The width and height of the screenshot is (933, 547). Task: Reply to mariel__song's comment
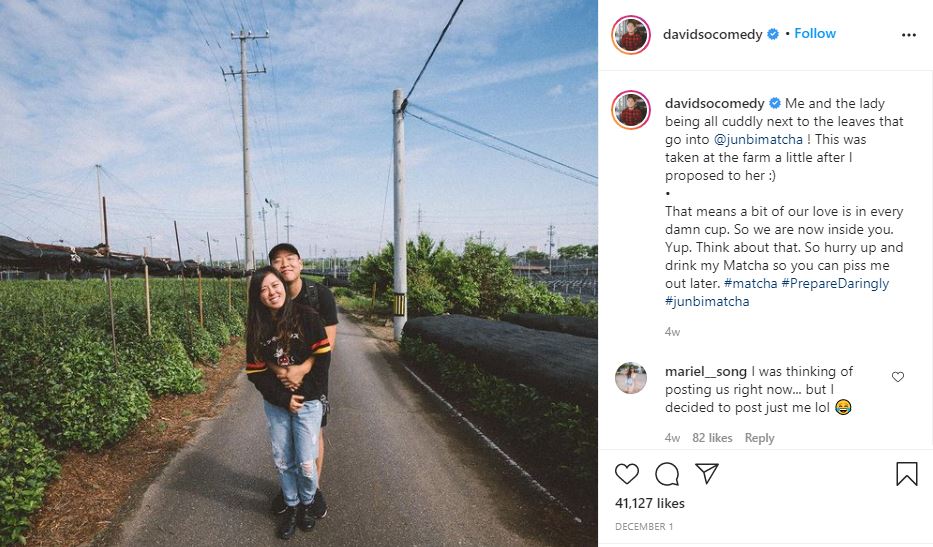(759, 438)
